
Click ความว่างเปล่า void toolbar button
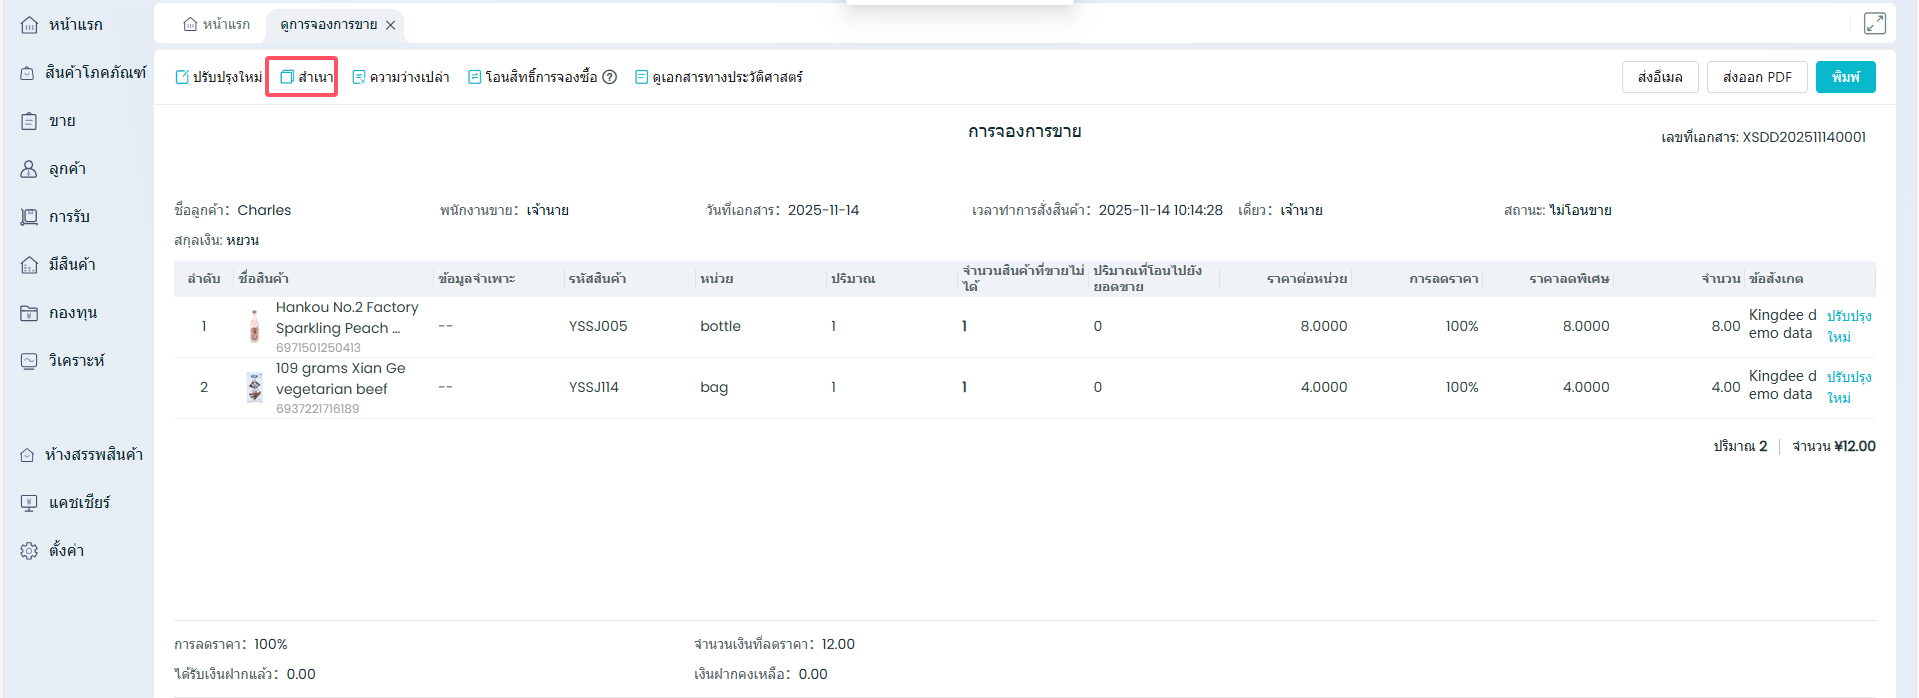[400, 77]
